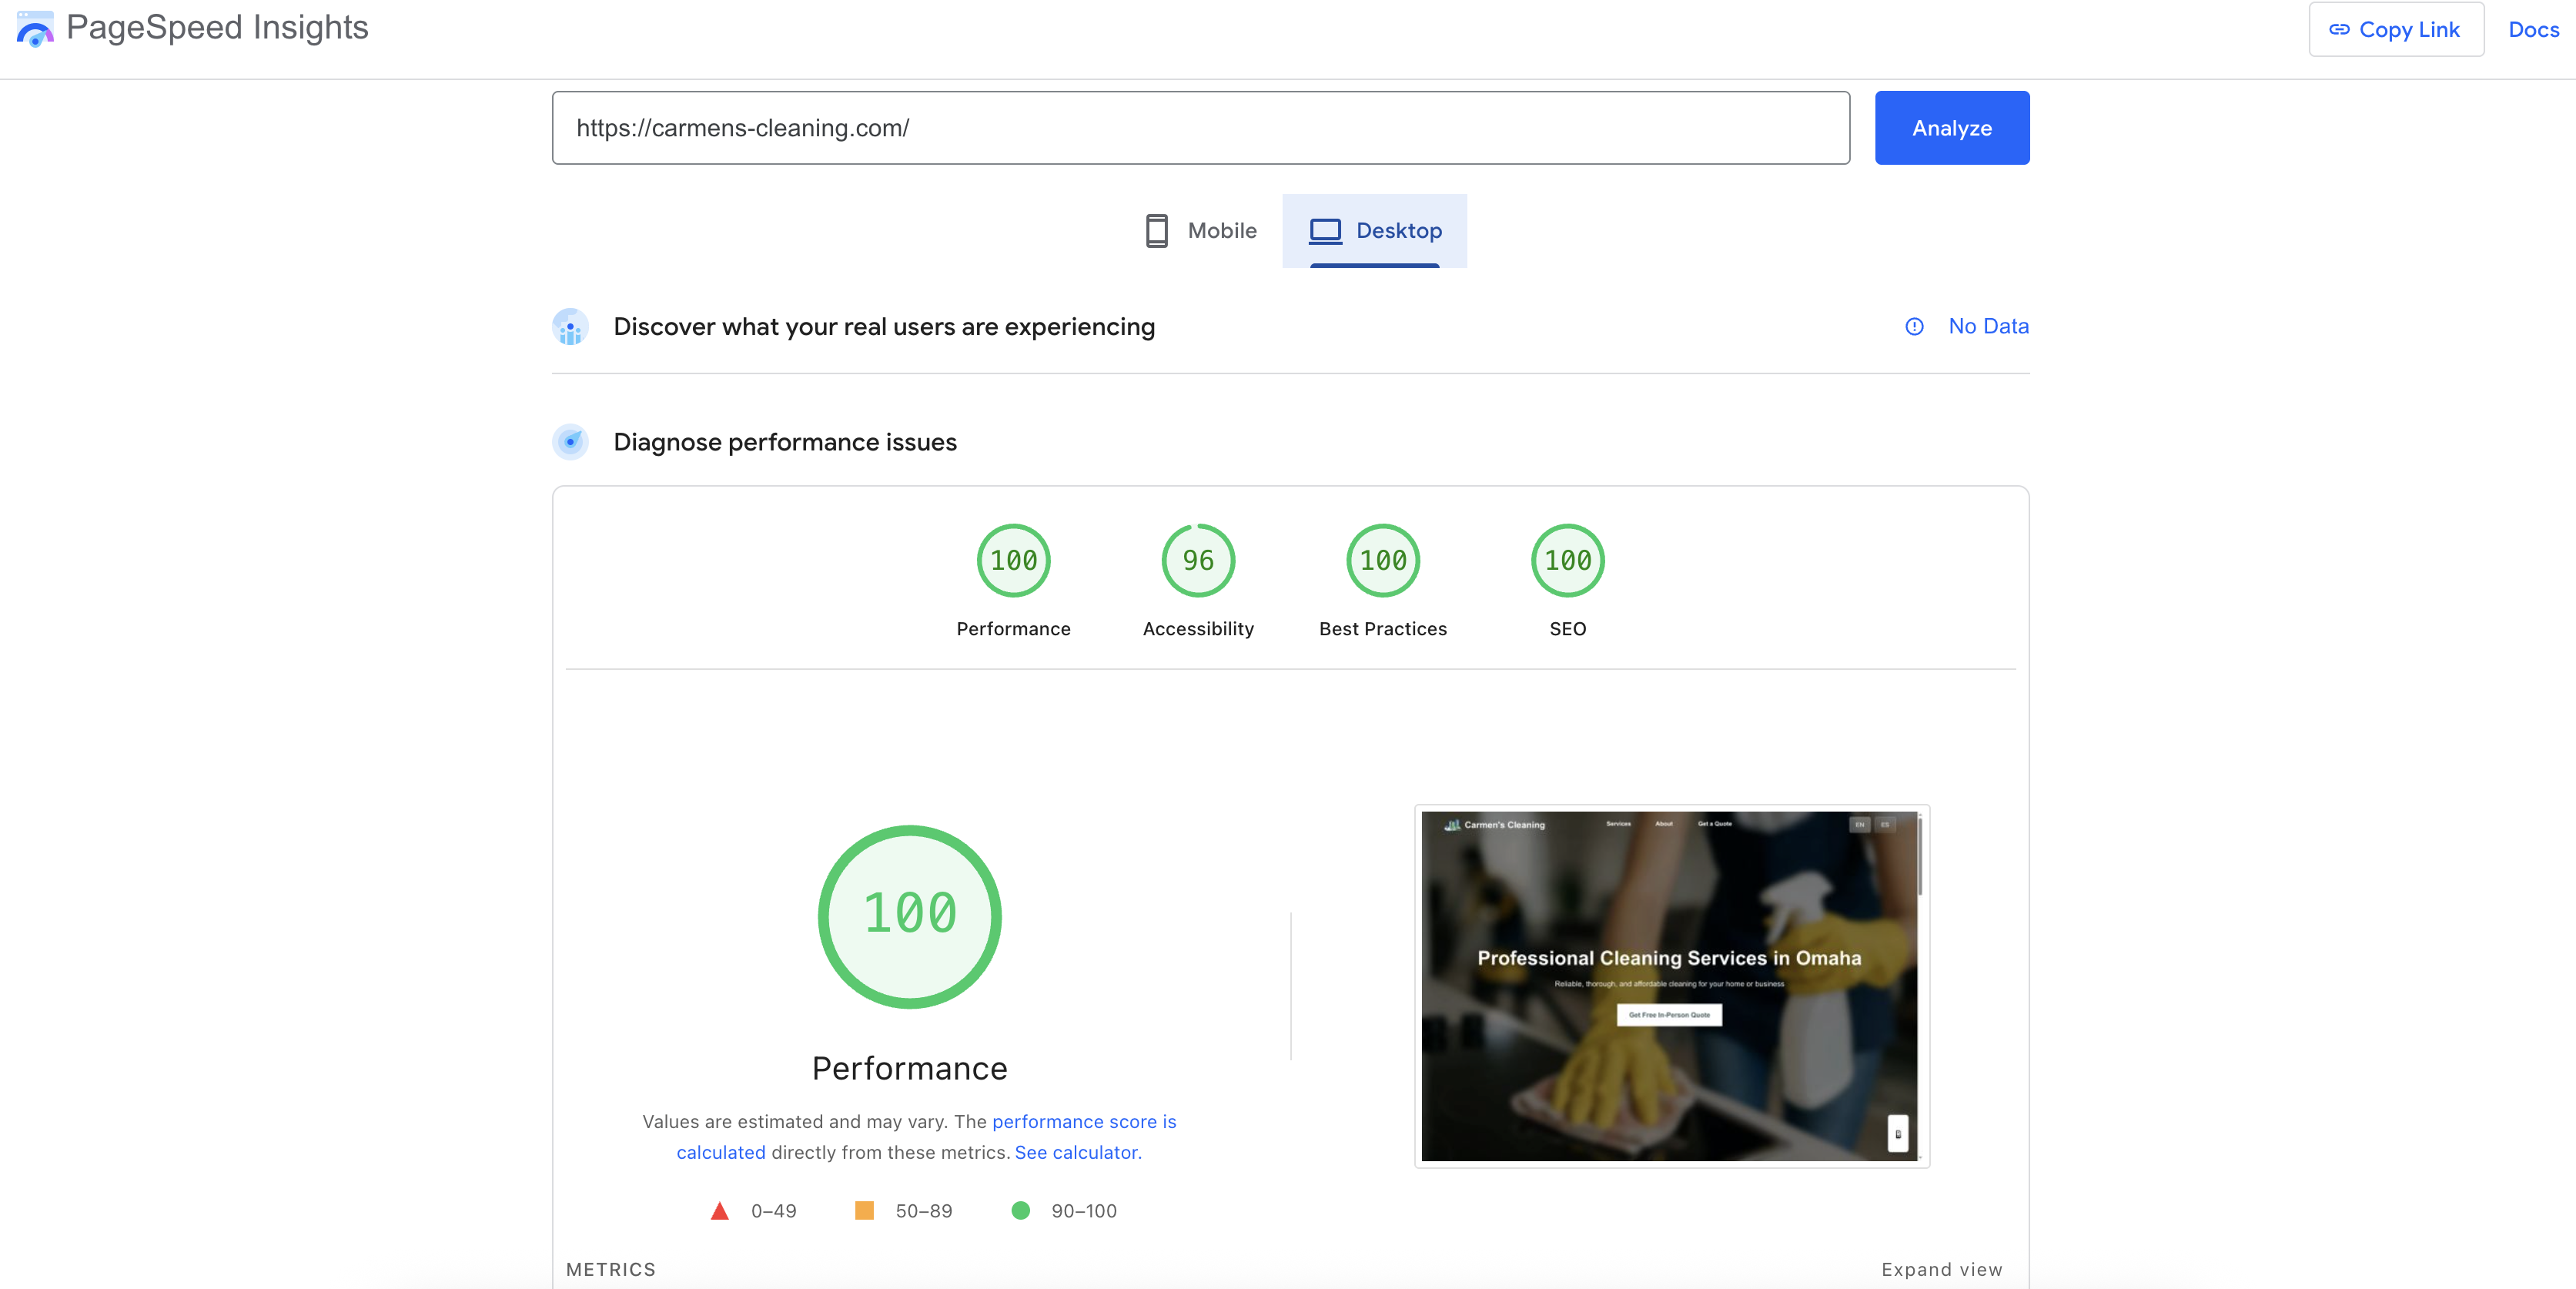Click the URL input field
The height and width of the screenshot is (1289, 2576).
click(1200, 127)
